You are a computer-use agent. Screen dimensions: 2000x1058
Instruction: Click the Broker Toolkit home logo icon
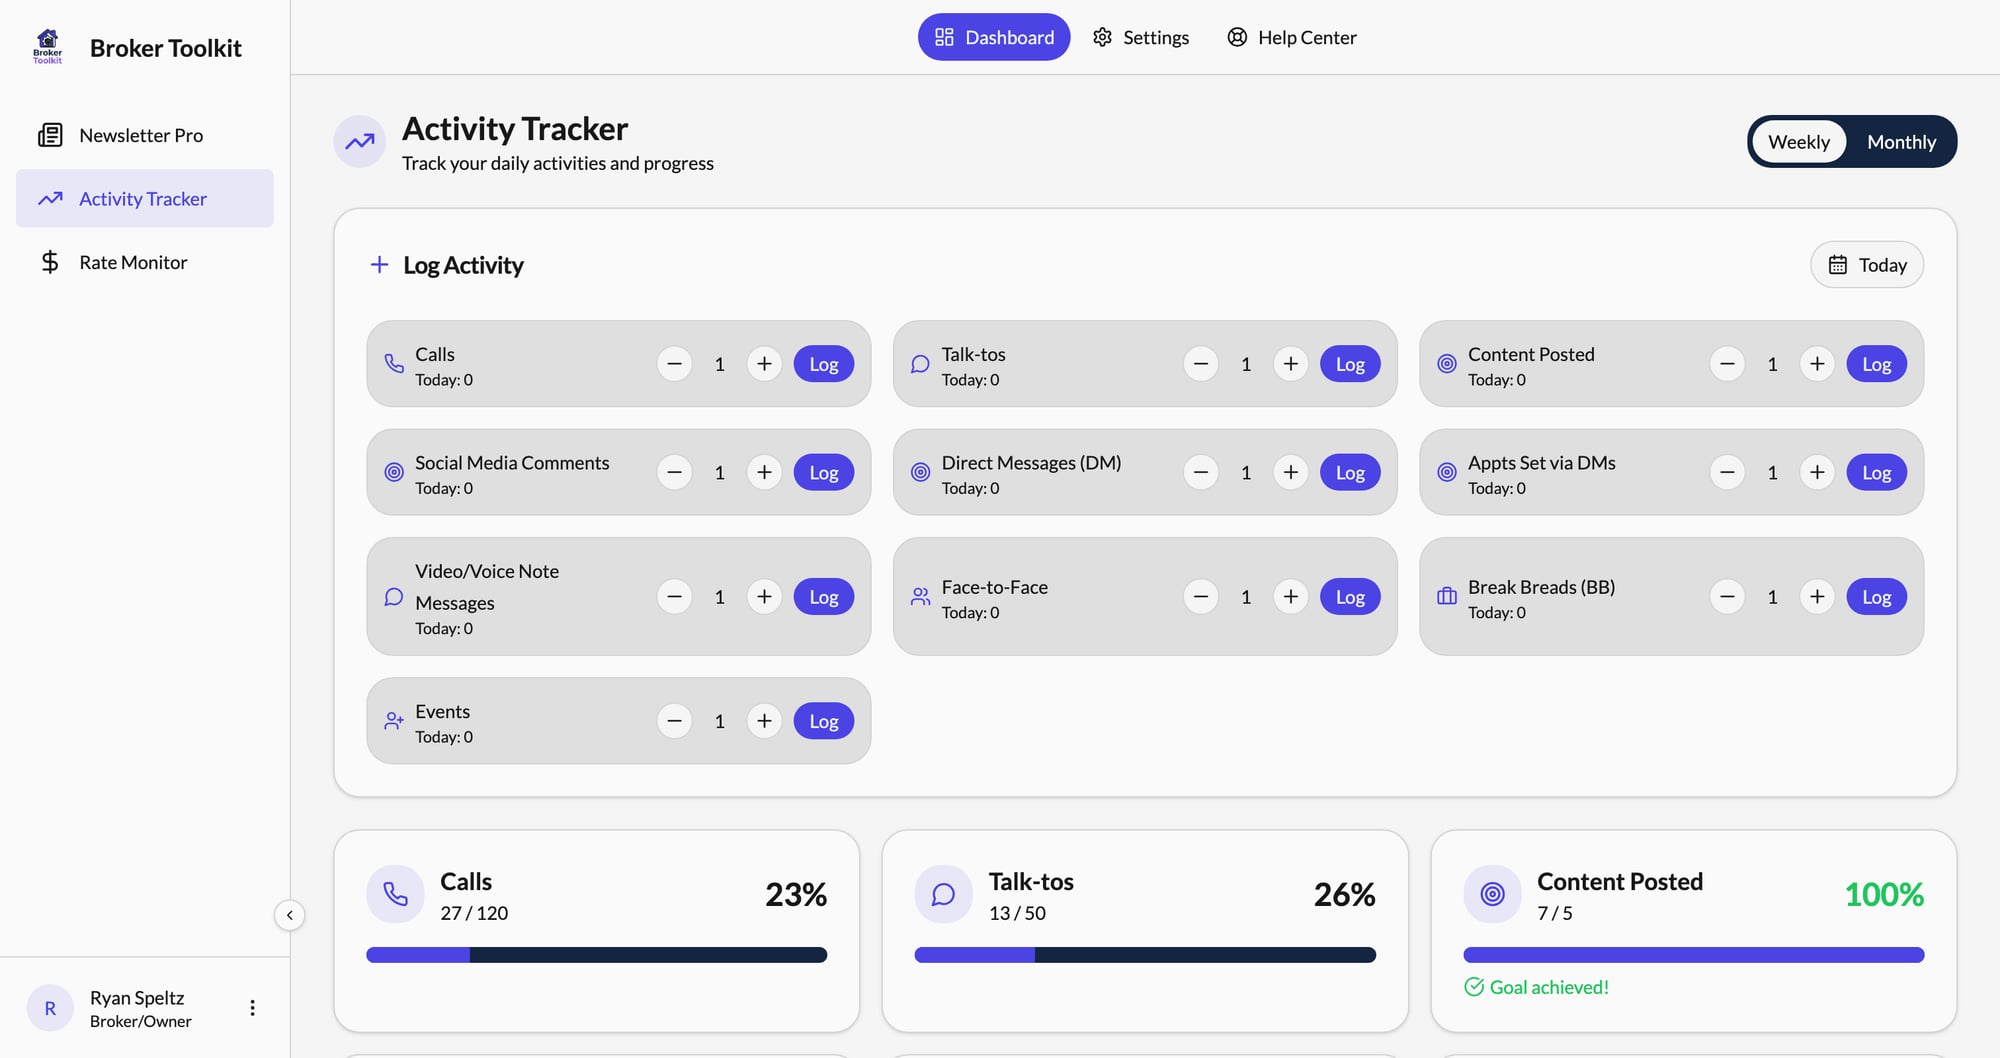(46, 46)
